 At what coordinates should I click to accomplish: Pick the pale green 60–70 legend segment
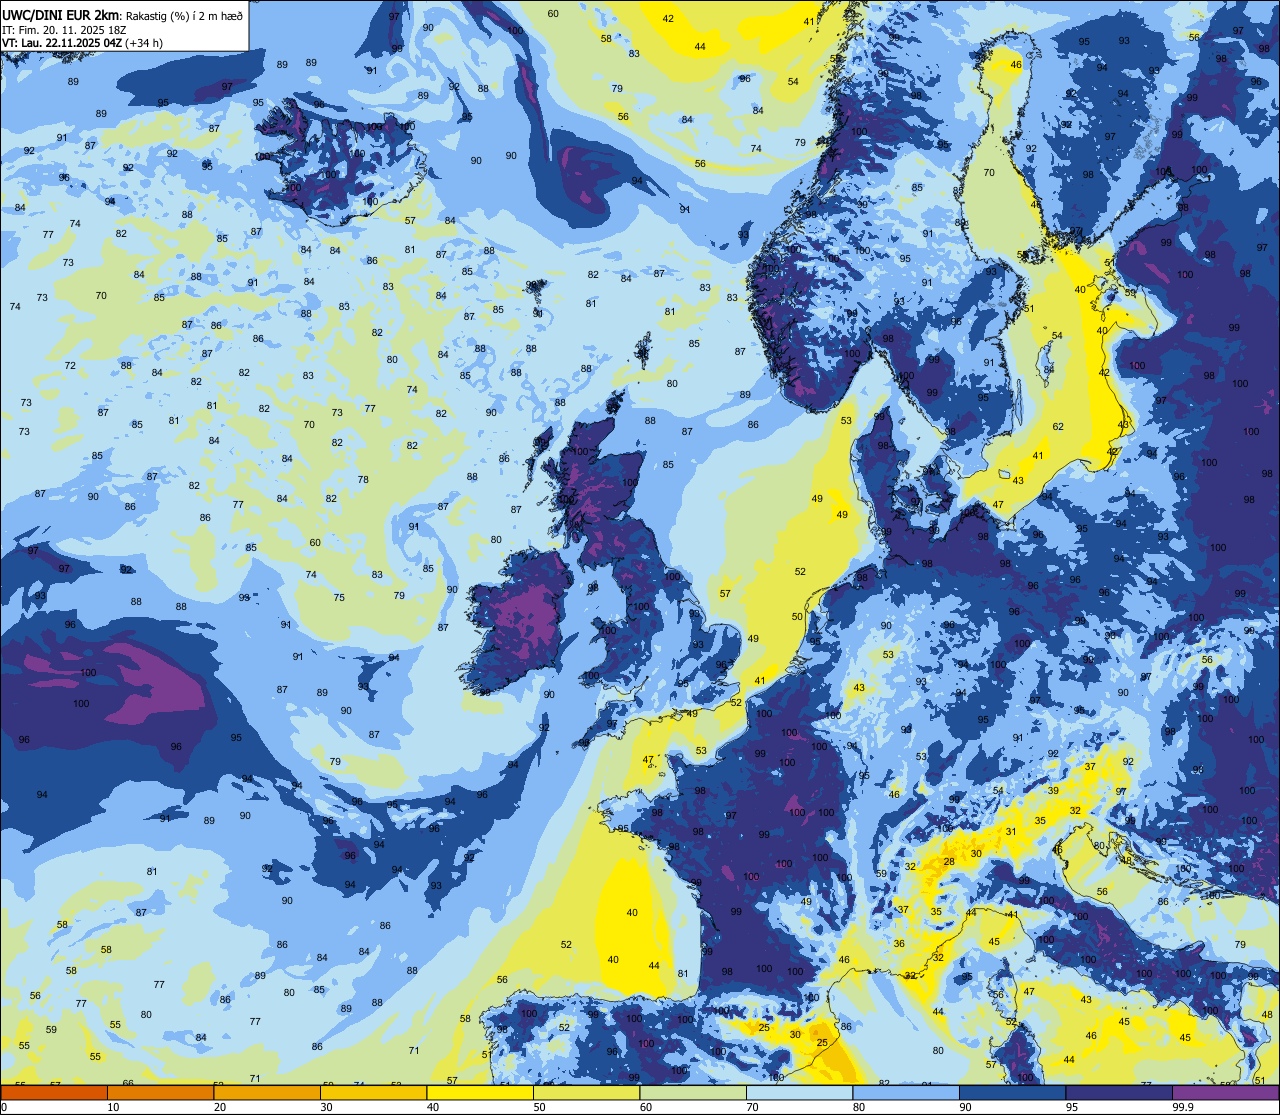693,1092
